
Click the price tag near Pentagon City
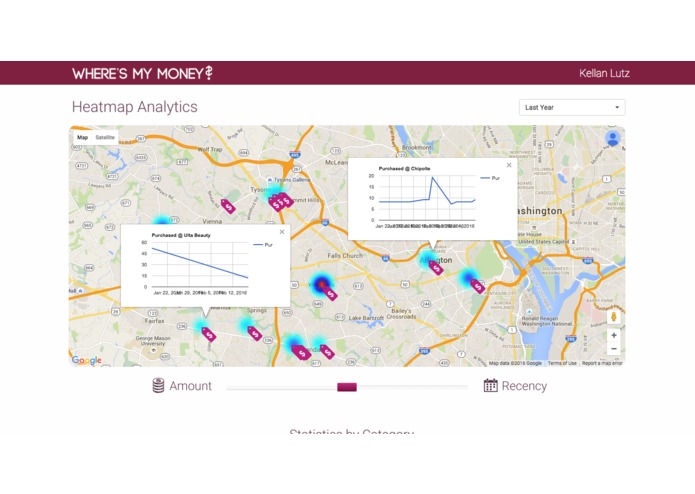tap(477, 286)
